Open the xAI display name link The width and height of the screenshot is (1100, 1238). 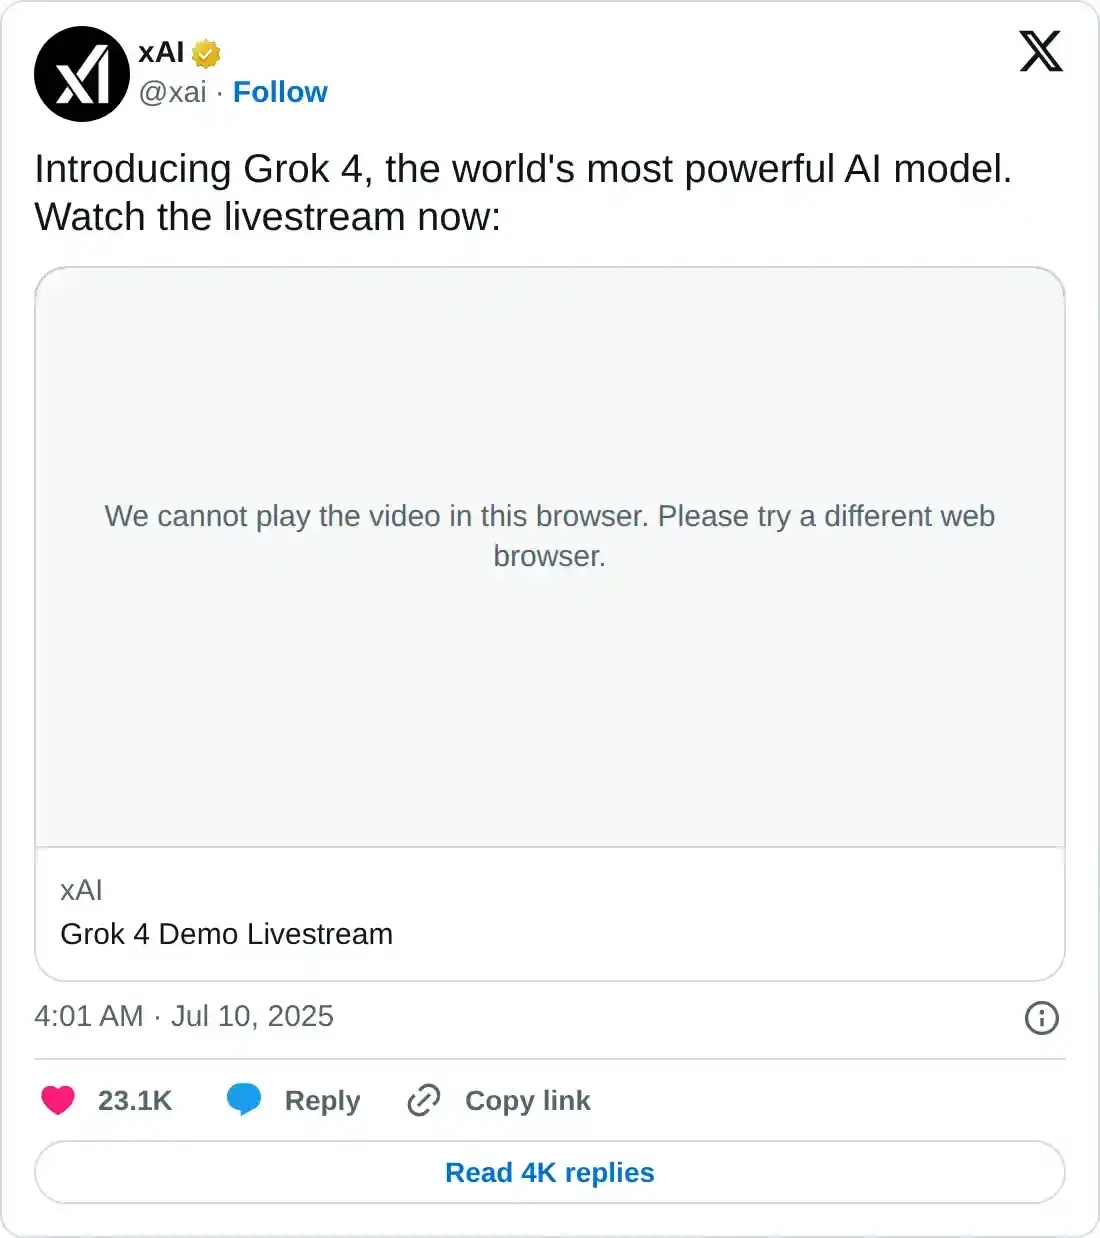161,52
